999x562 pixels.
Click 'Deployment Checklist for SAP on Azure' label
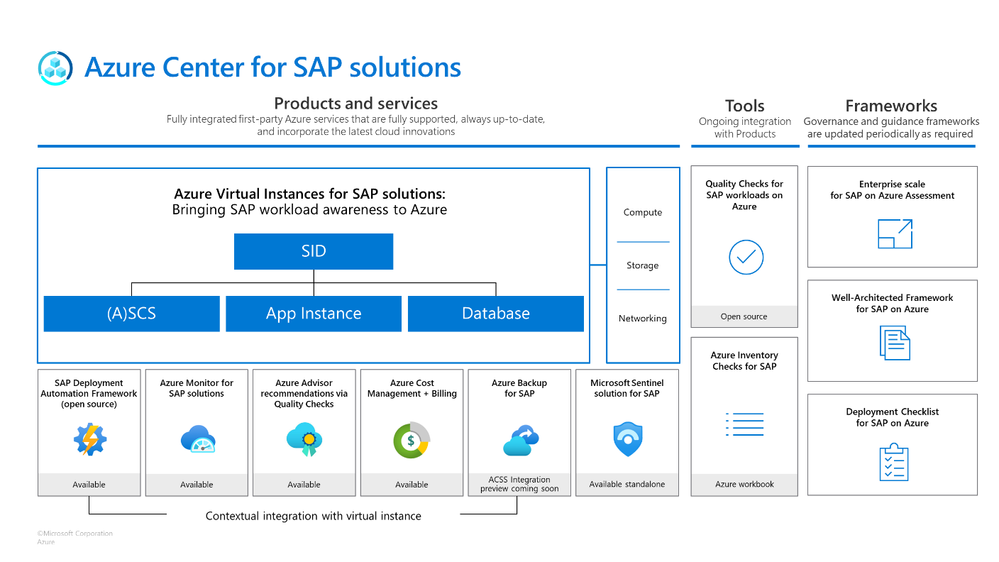point(893,417)
